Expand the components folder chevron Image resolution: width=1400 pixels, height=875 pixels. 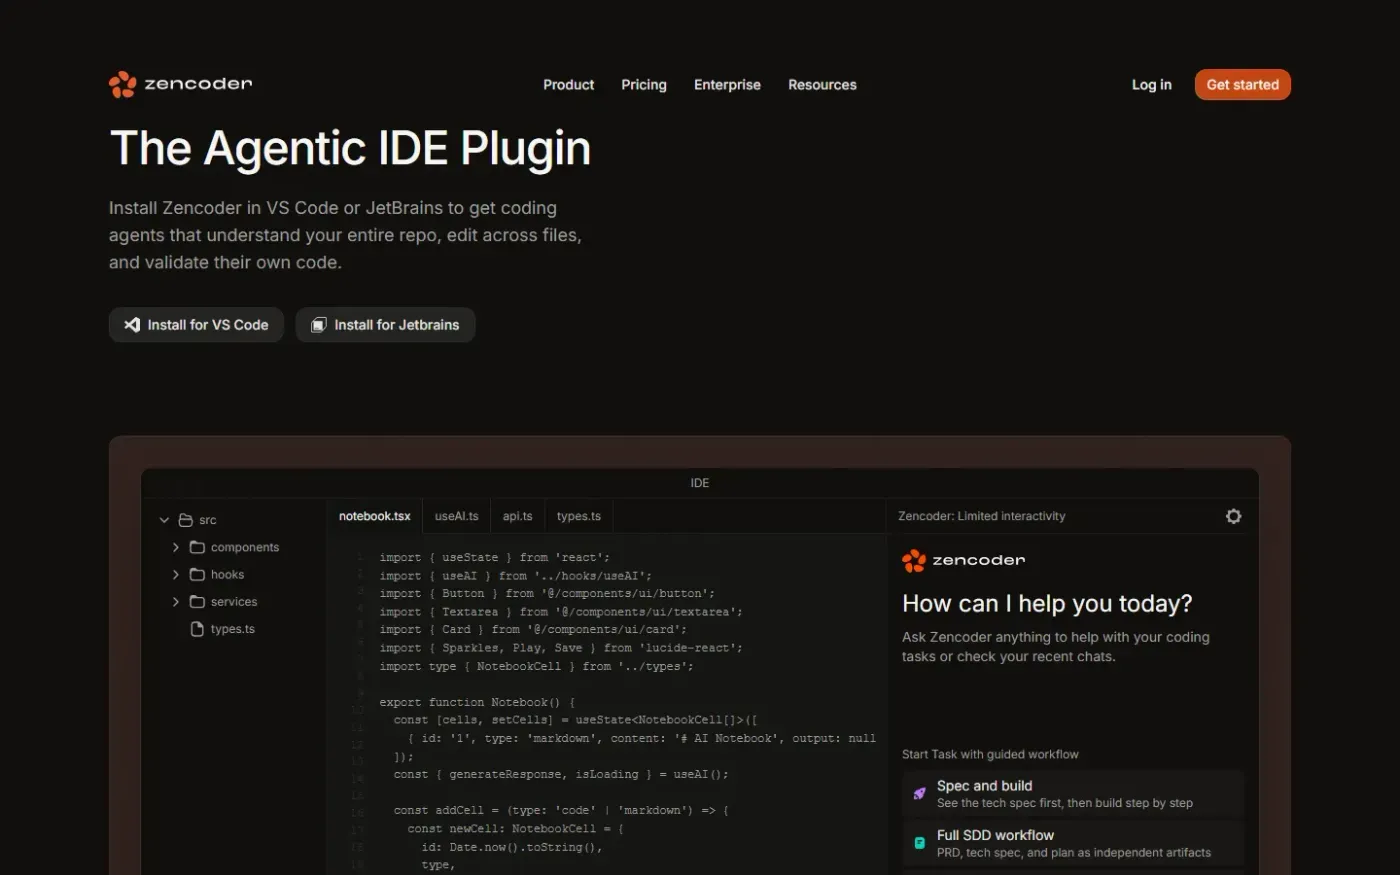(176, 547)
